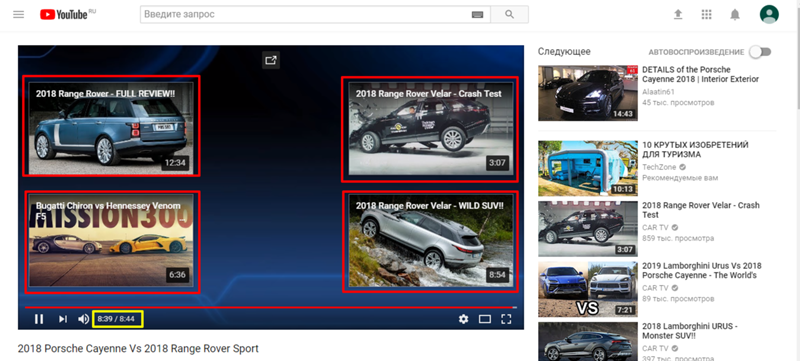Open title 'DETAILS of the Porsche Cayenne 2018'
The height and width of the screenshot is (361, 800).
(x=701, y=74)
